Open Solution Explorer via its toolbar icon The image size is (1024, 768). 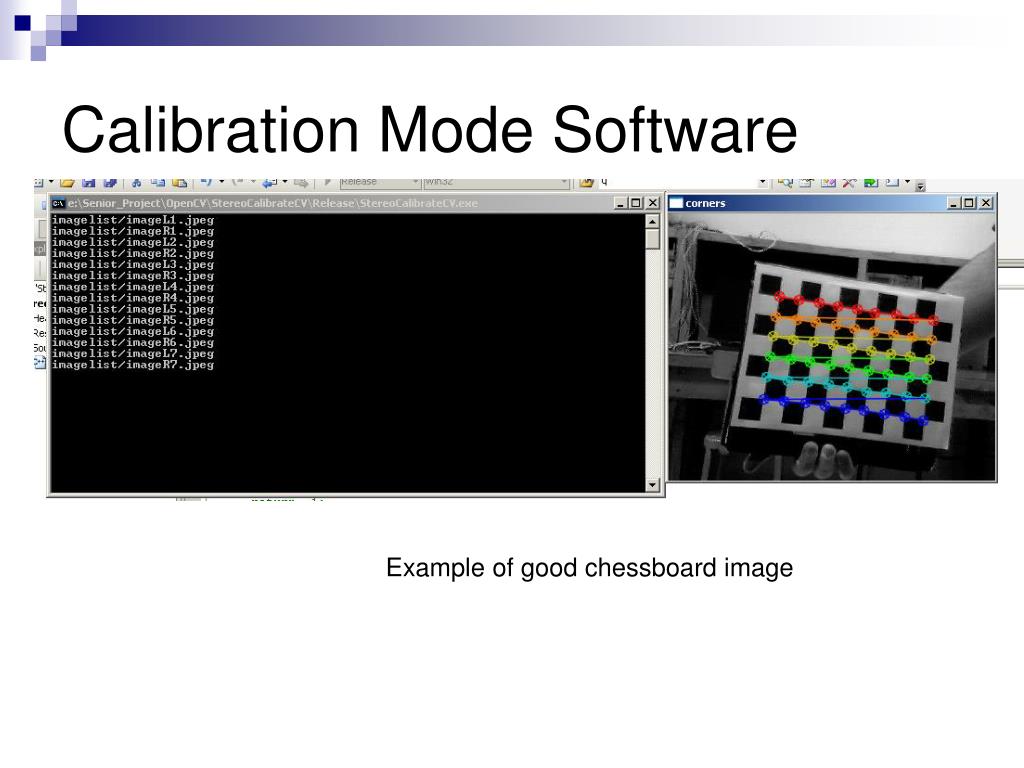point(785,182)
